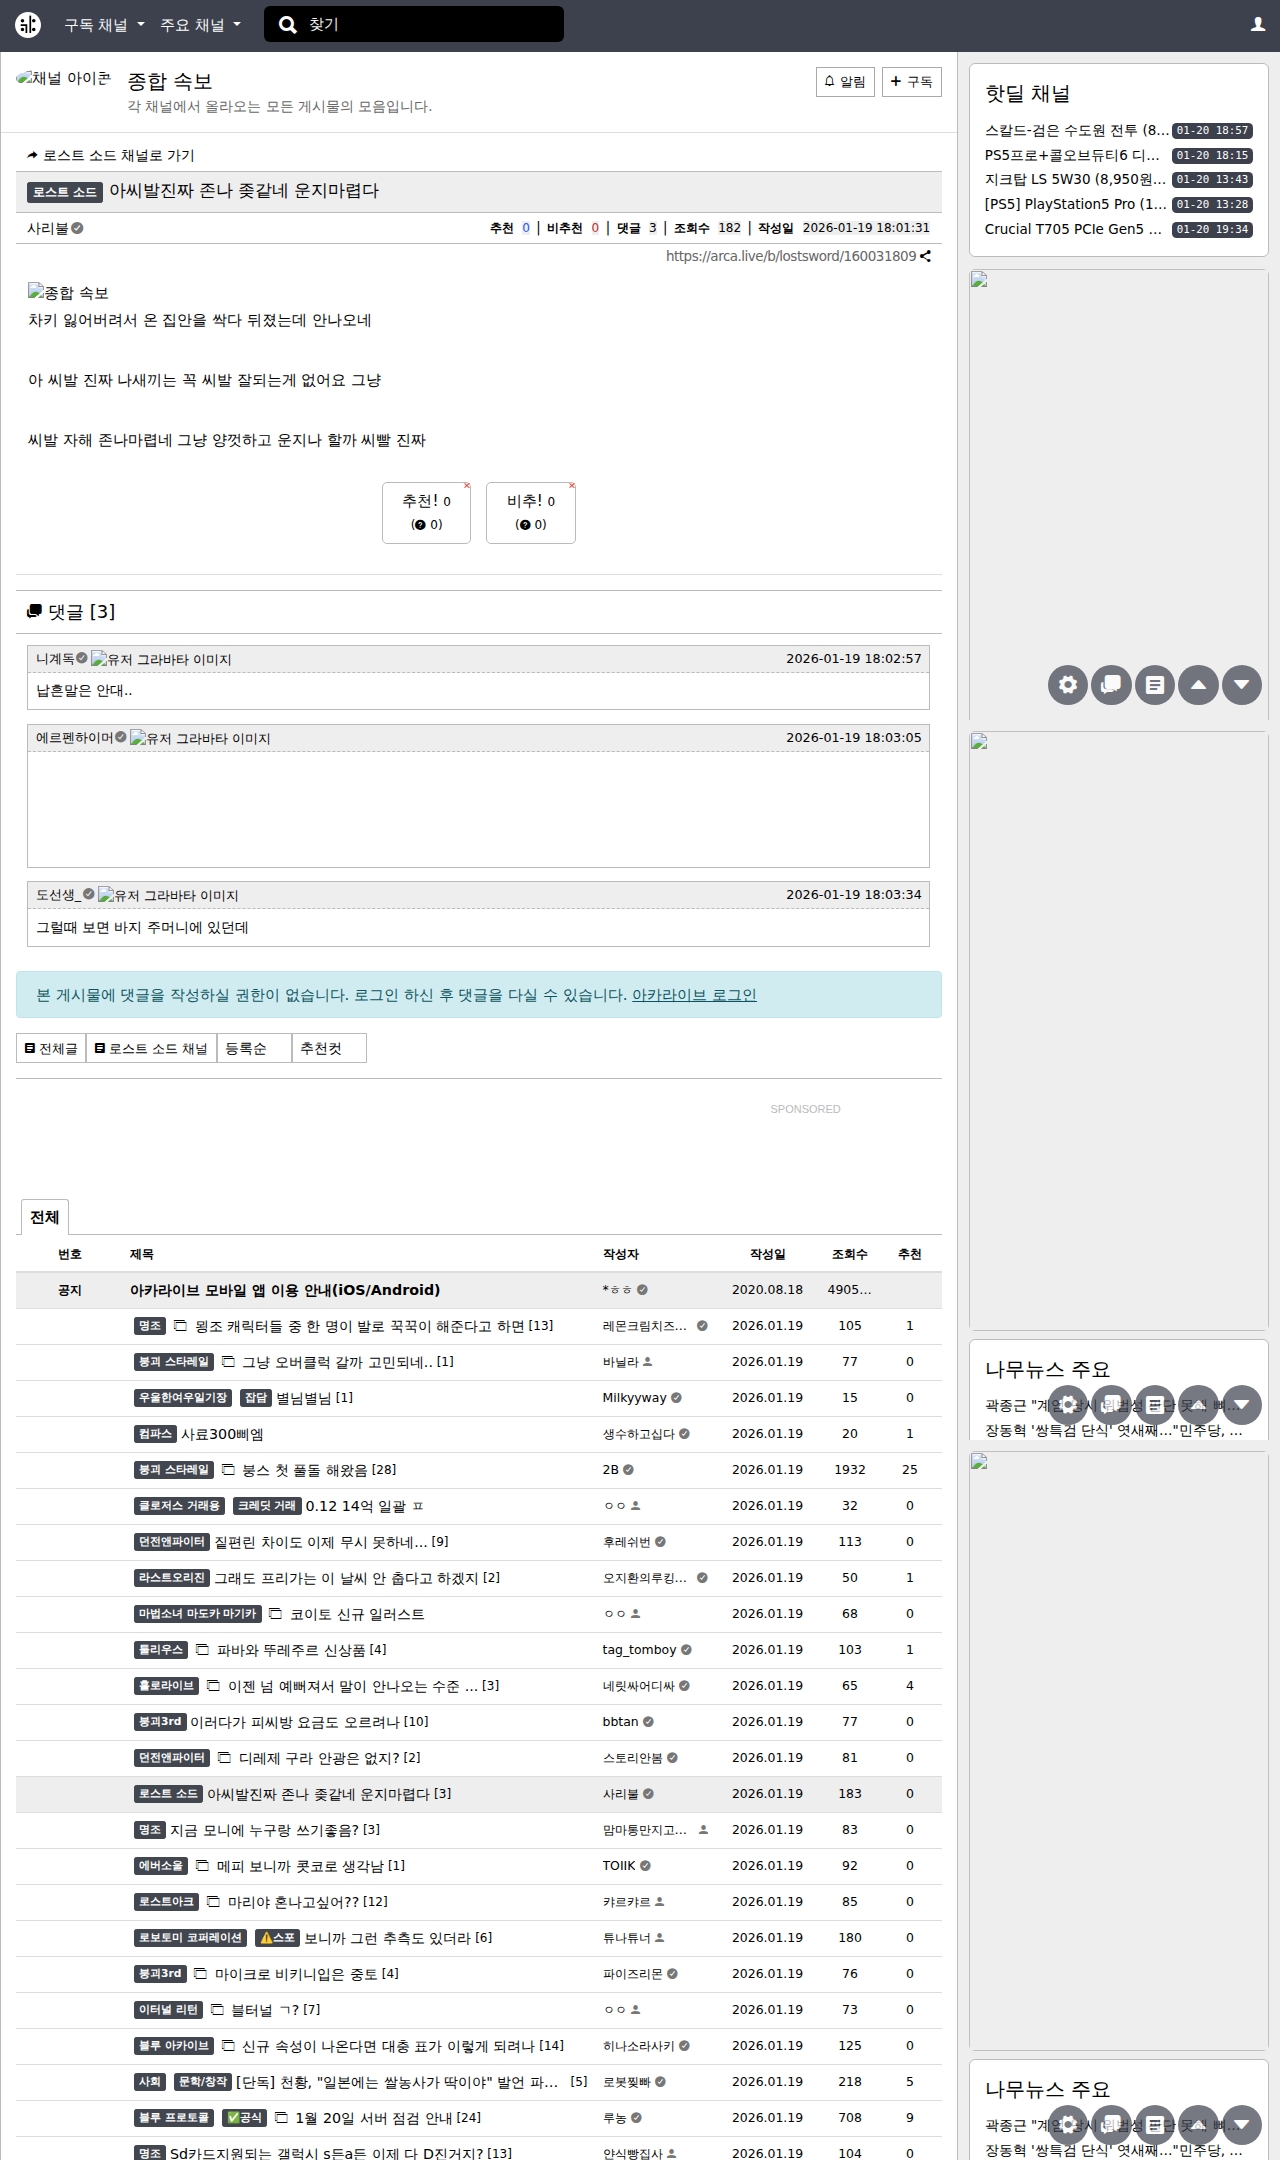Select the 추천컷 filter option
The width and height of the screenshot is (1280, 2160).
[x=329, y=1048]
